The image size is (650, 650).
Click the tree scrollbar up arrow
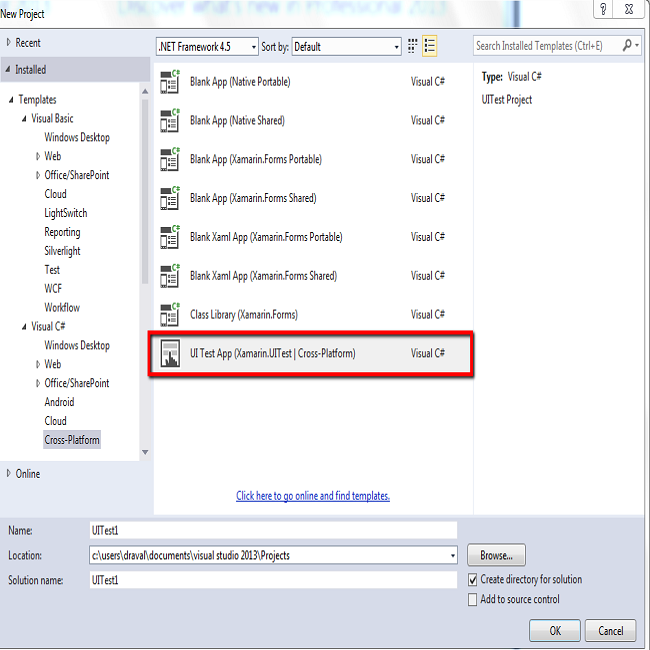click(x=145, y=91)
